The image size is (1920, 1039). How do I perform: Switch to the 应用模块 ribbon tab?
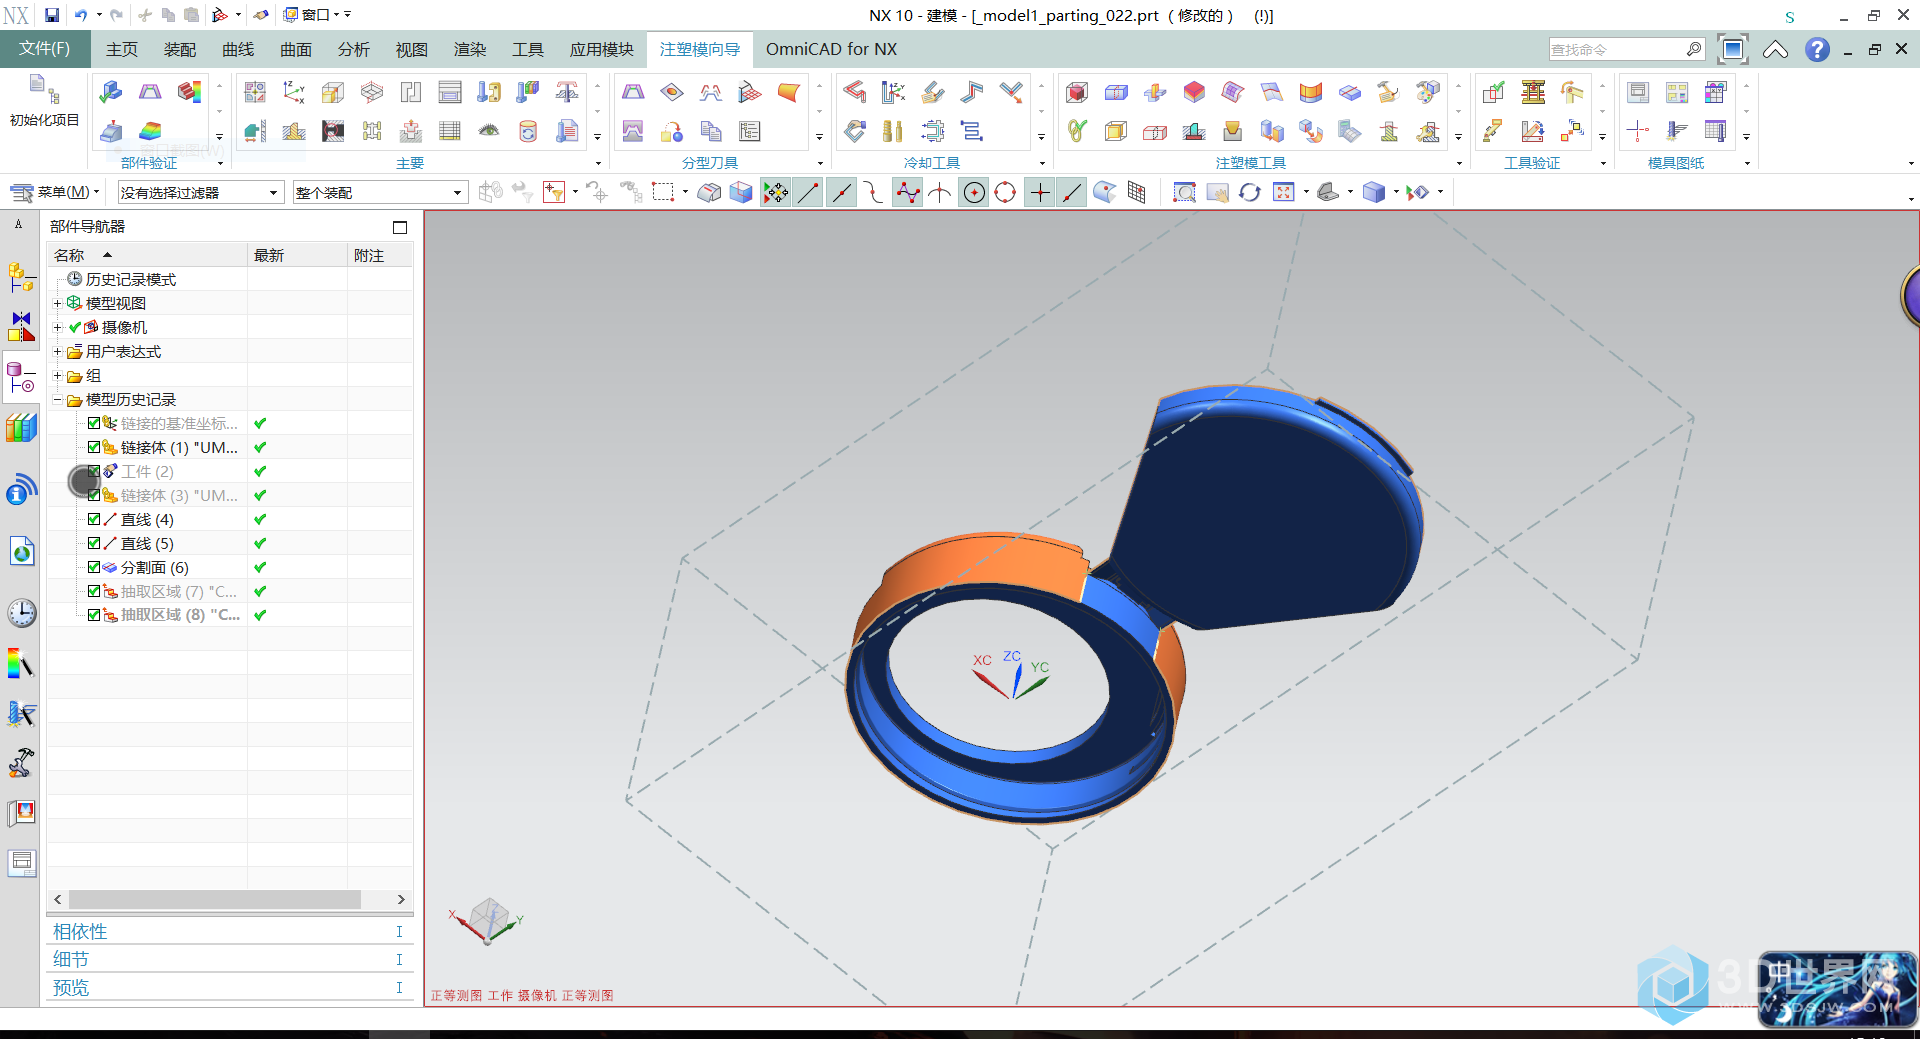[x=602, y=49]
